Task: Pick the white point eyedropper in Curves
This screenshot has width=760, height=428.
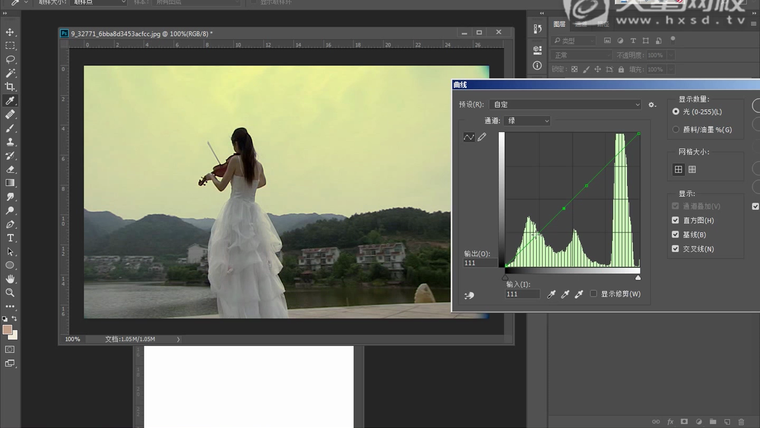Action: click(578, 294)
